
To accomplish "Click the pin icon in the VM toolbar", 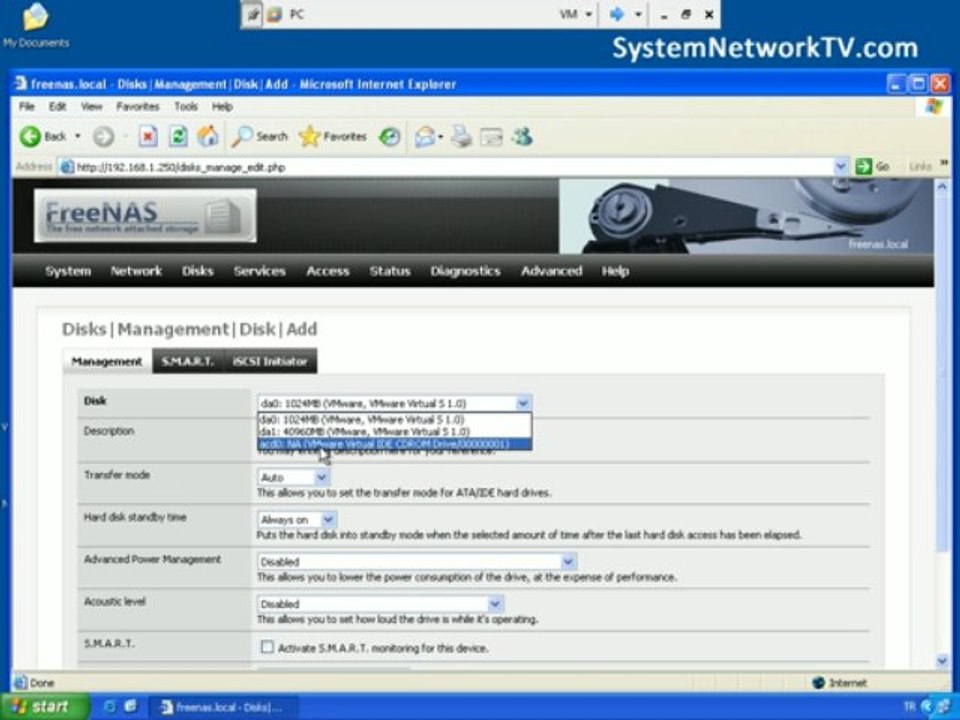I will coord(252,14).
